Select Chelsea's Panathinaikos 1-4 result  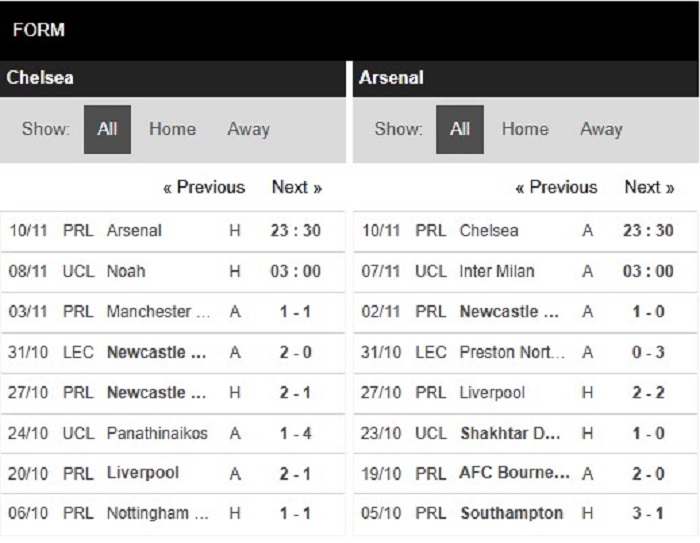coord(172,433)
